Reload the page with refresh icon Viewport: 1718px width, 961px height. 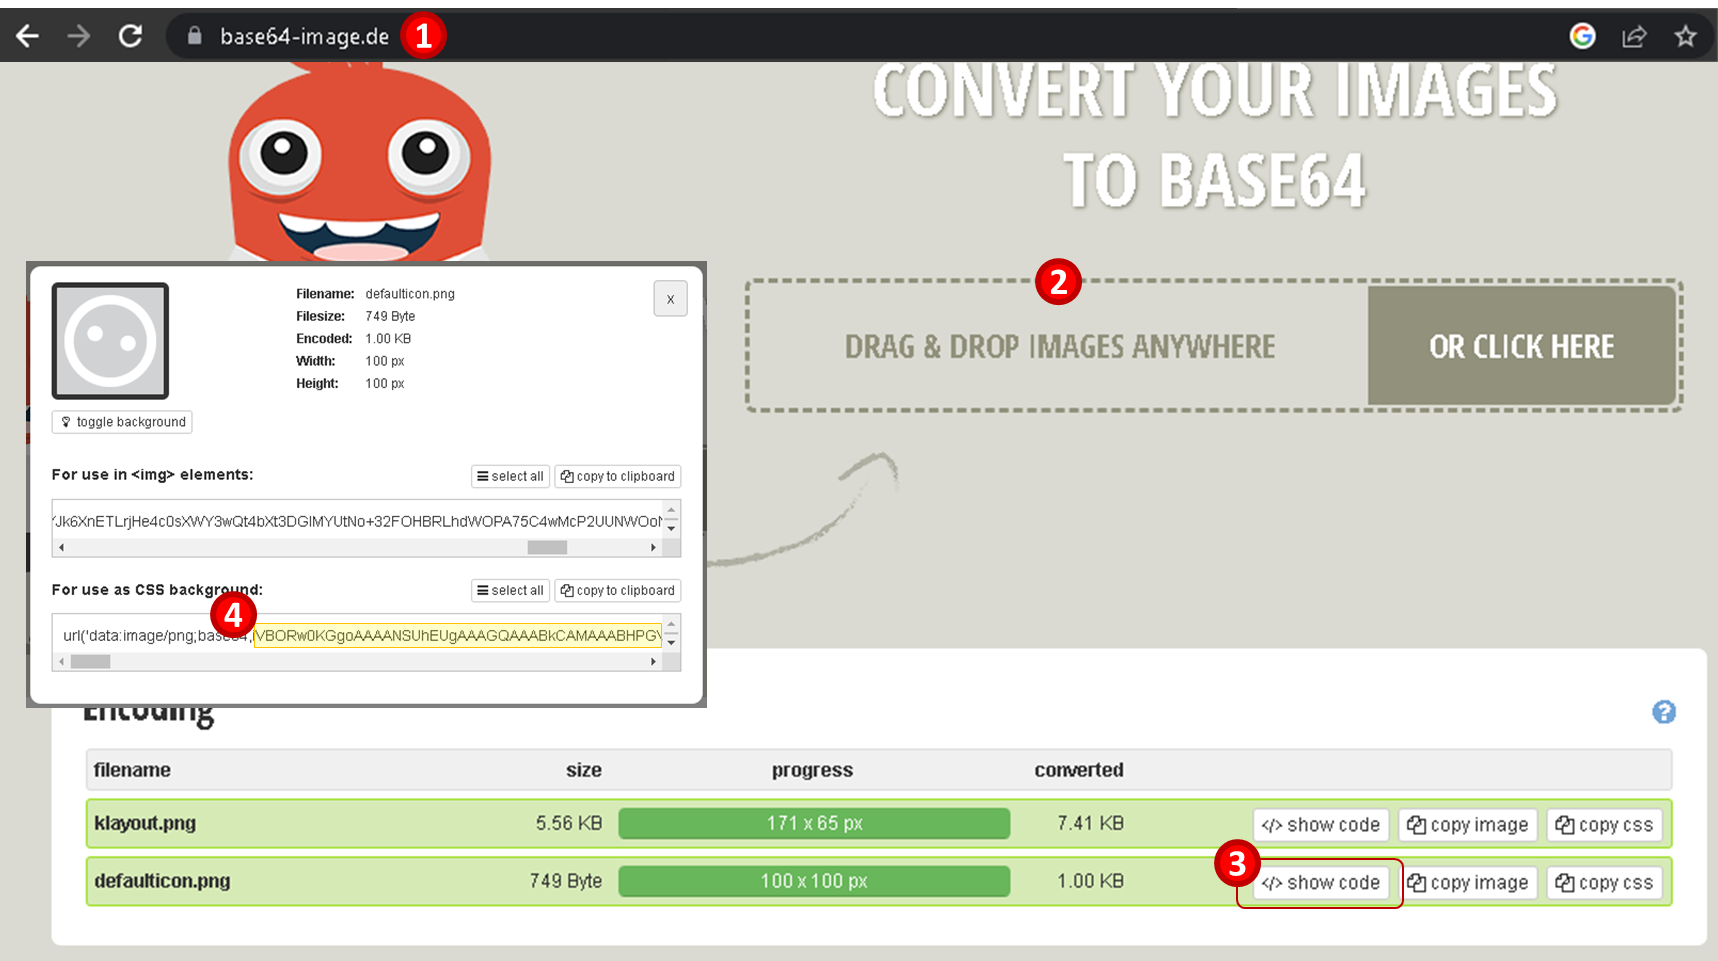coord(130,37)
